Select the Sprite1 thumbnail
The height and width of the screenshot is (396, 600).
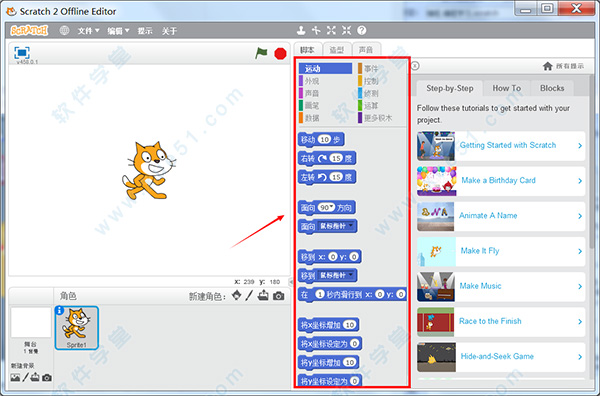pos(77,328)
